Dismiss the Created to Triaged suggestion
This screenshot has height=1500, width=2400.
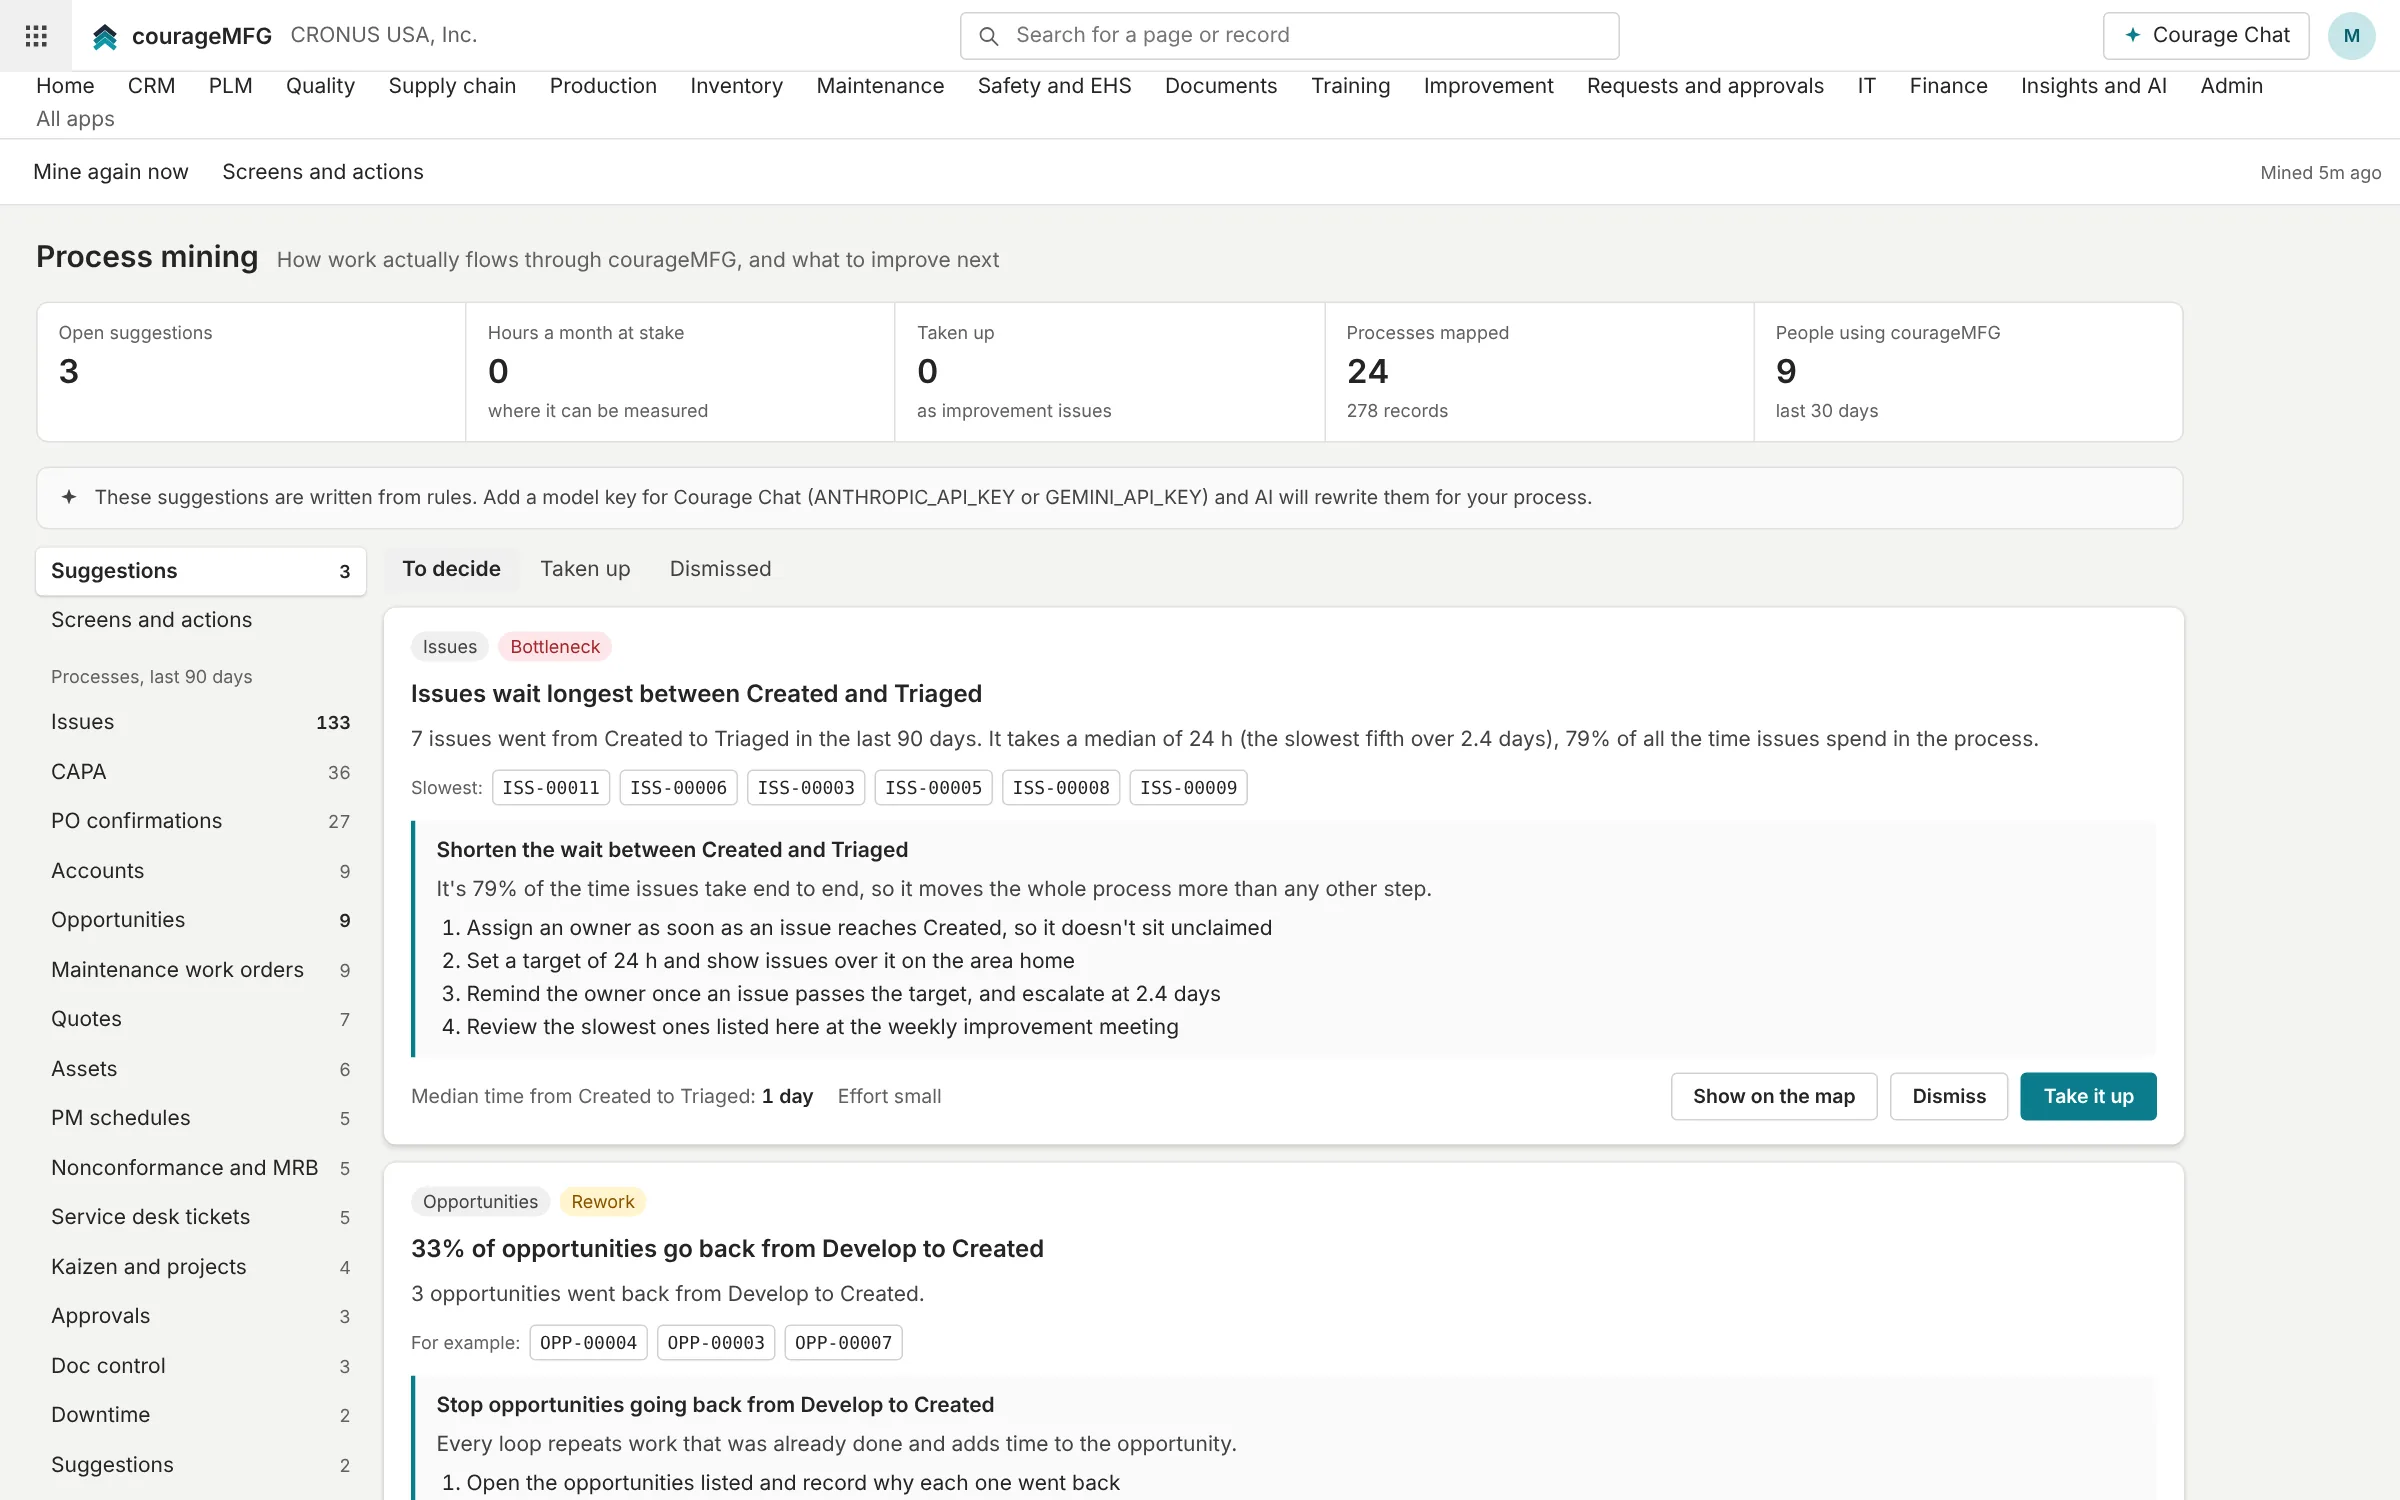[x=1948, y=1097]
